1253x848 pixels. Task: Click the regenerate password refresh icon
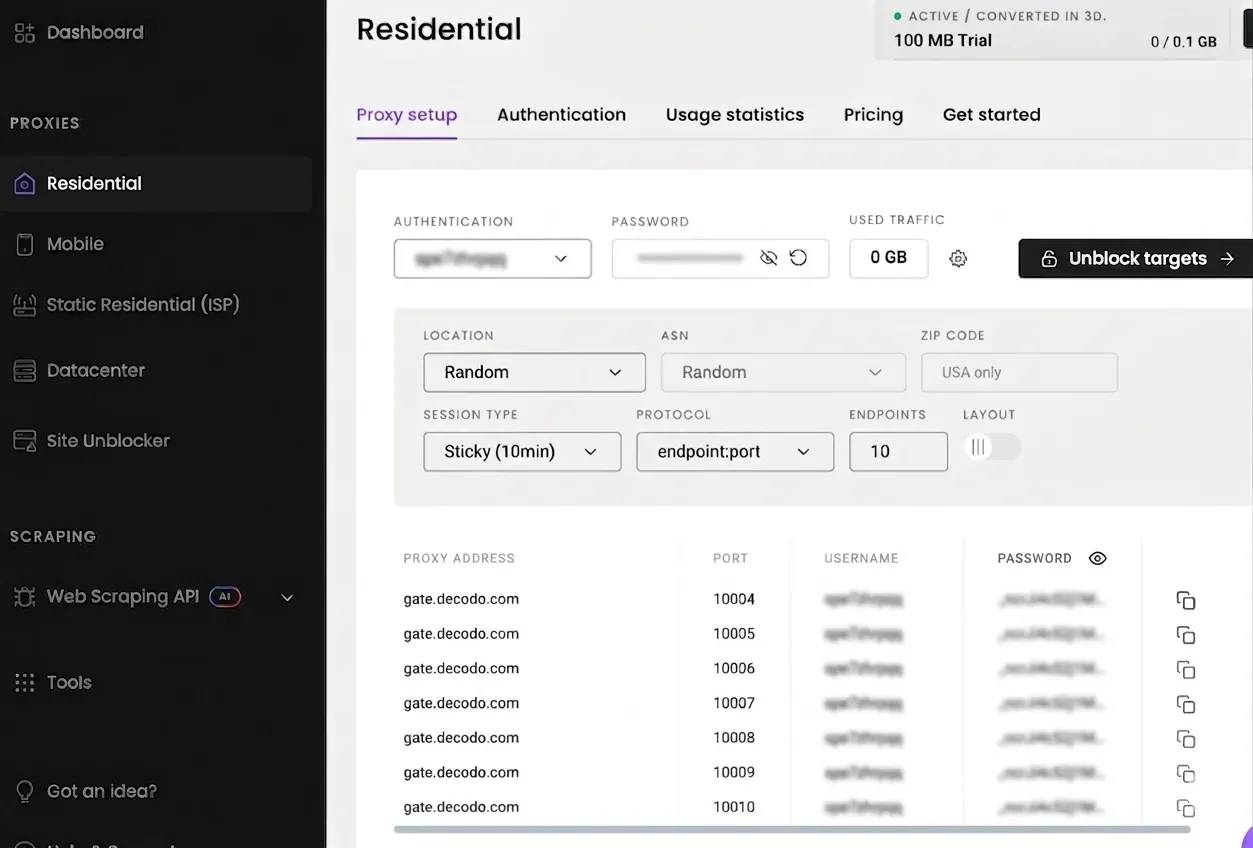point(798,258)
